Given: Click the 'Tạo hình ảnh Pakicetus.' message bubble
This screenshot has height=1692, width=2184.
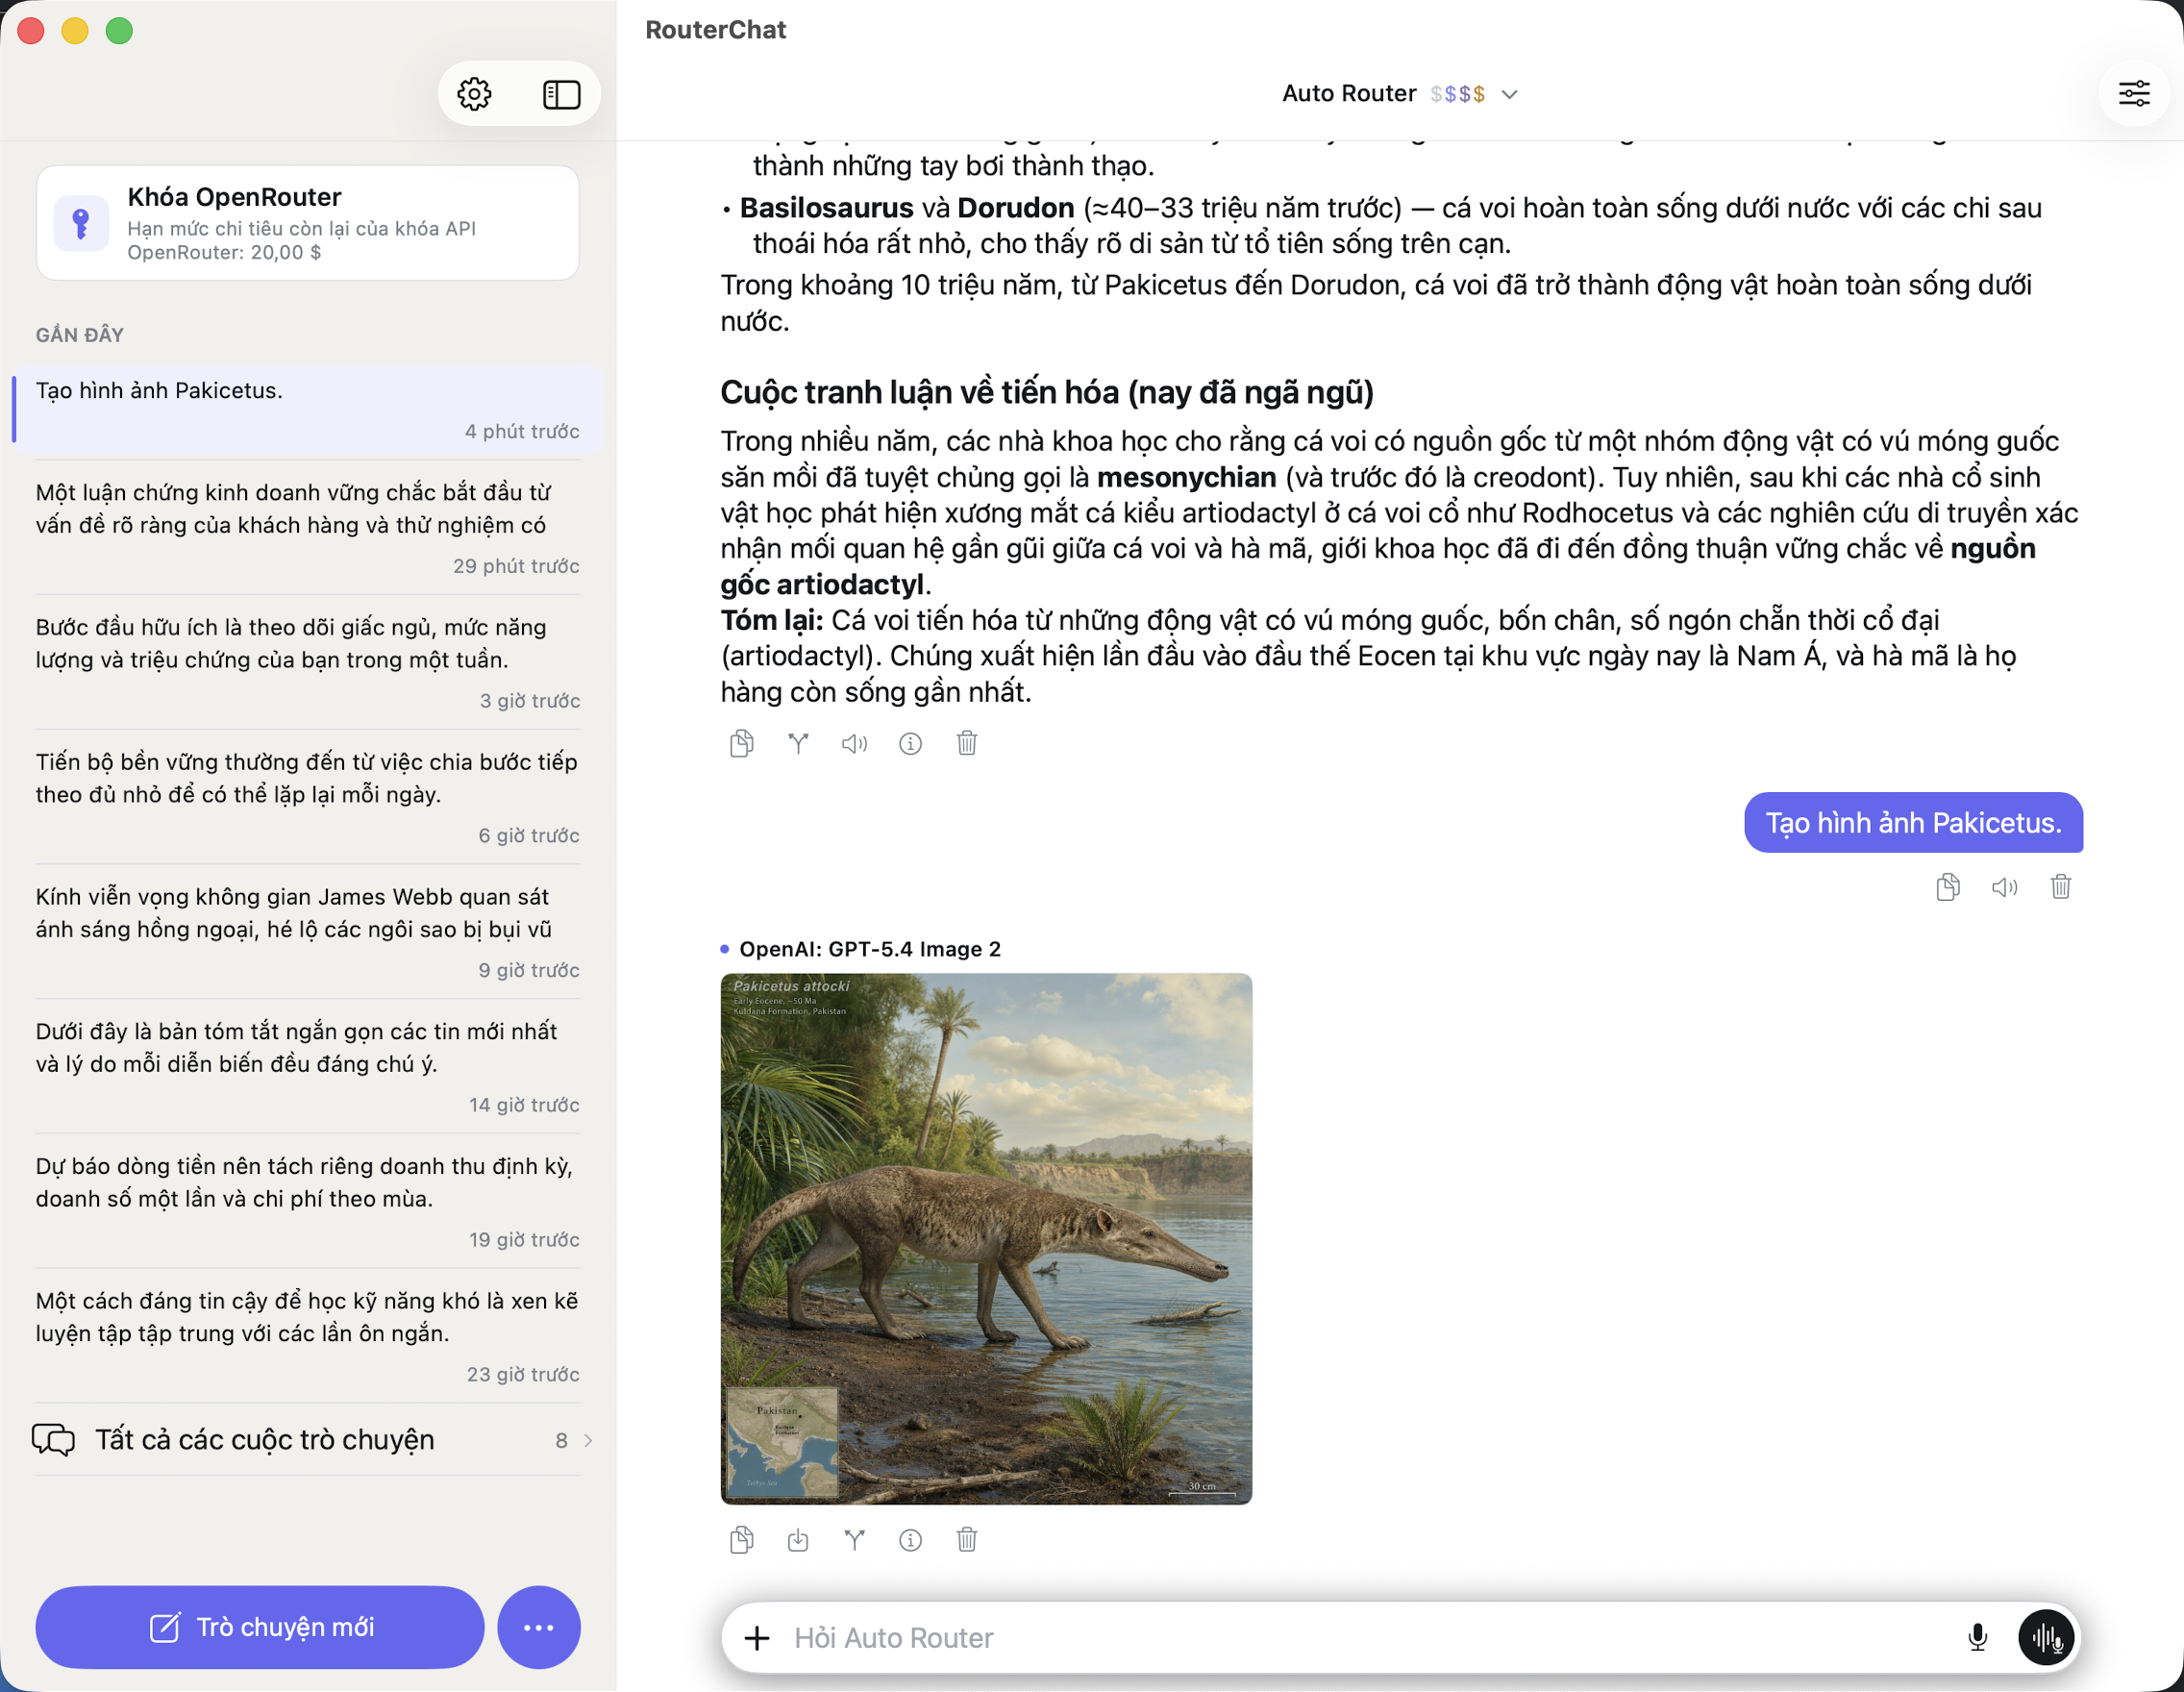Looking at the screenshot, I should pos(1913,823).
